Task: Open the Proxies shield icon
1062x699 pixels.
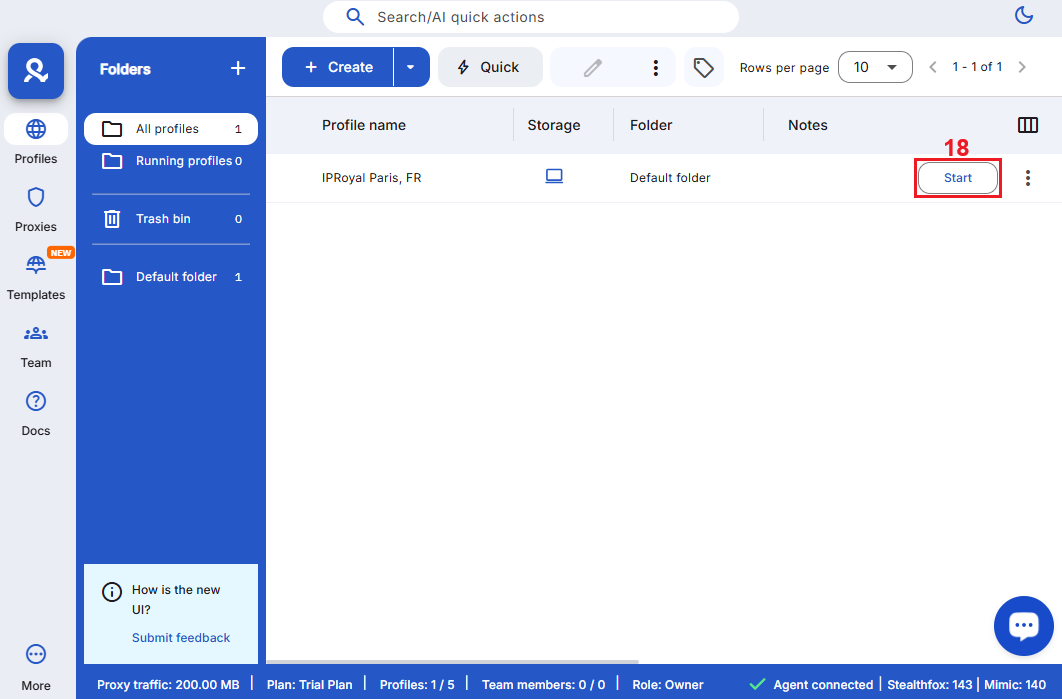Action: [x=36, y=197]
